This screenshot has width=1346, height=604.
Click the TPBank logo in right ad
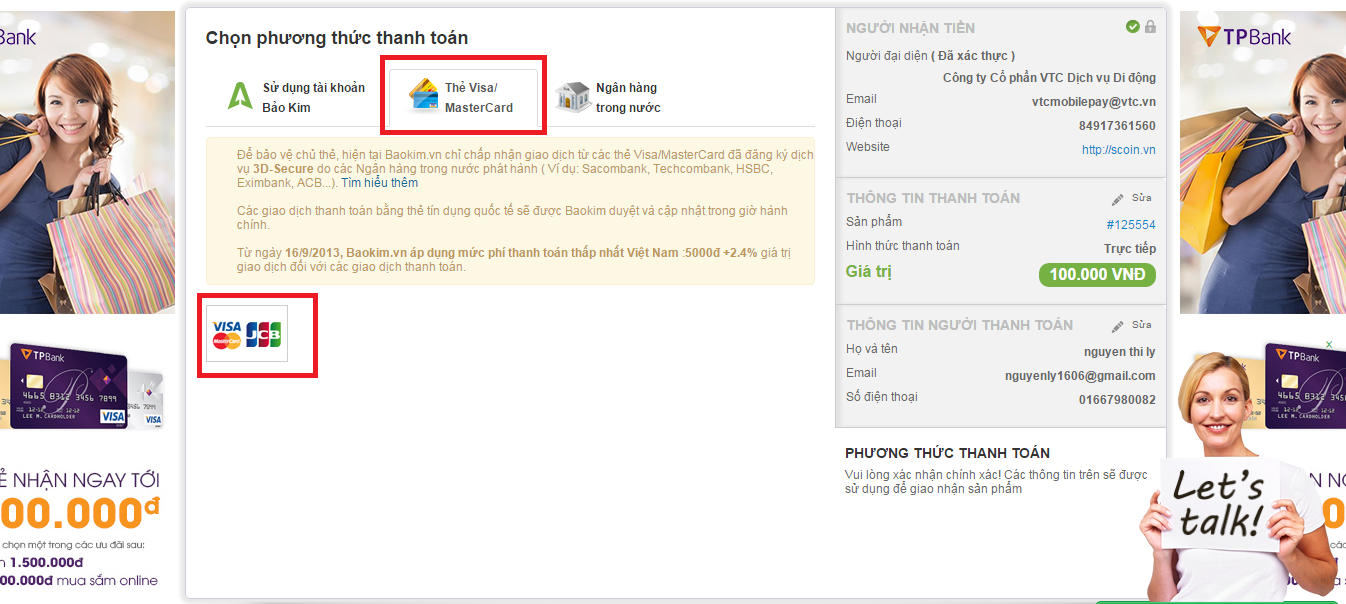click(1244, 37)
